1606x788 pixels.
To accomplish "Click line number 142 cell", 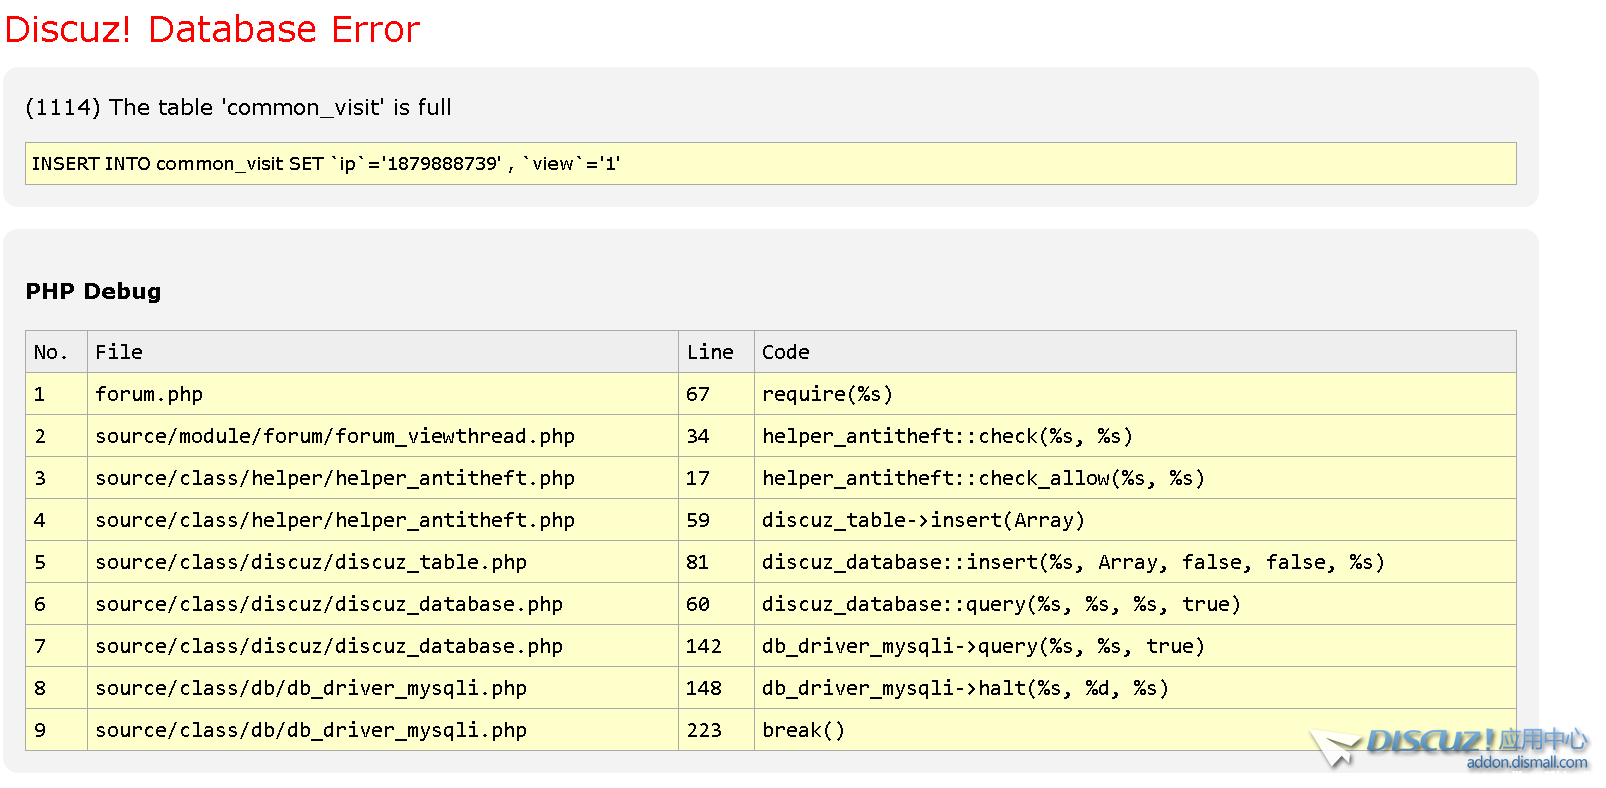I will point(704,646).
